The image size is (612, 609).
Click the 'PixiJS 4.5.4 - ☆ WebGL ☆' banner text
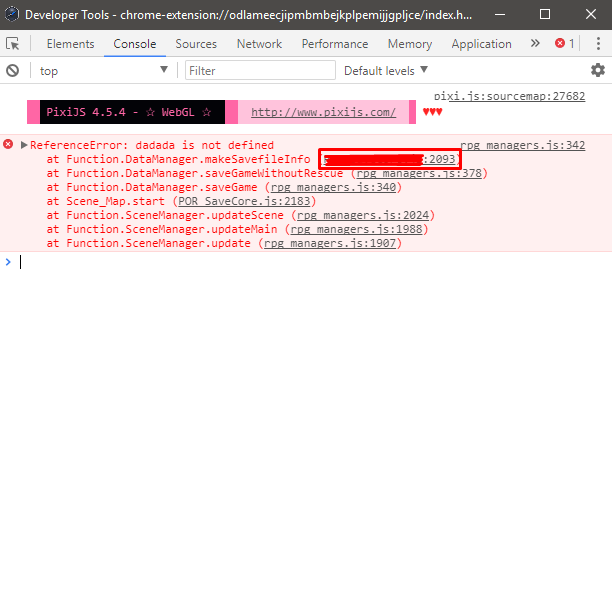(x=128, y=112)
